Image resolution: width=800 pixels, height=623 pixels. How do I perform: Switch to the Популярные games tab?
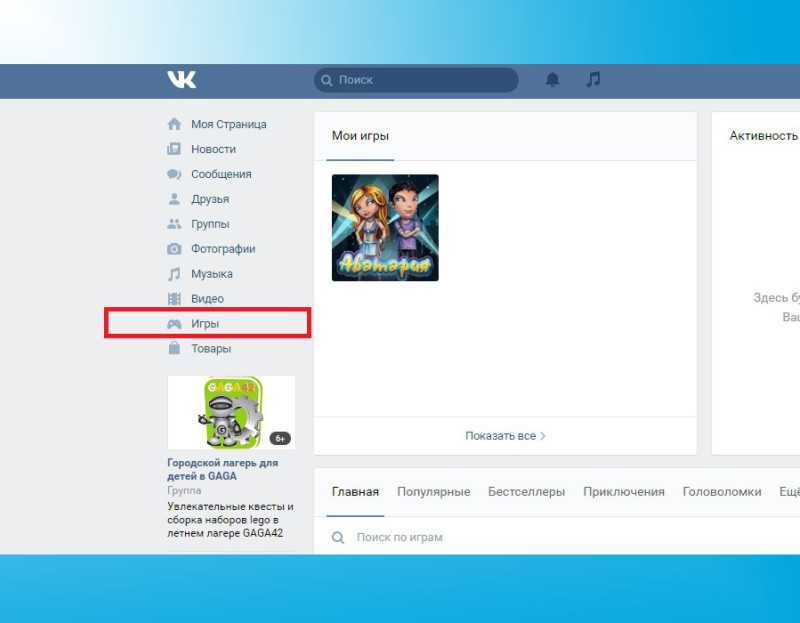(x=434, y=492)
